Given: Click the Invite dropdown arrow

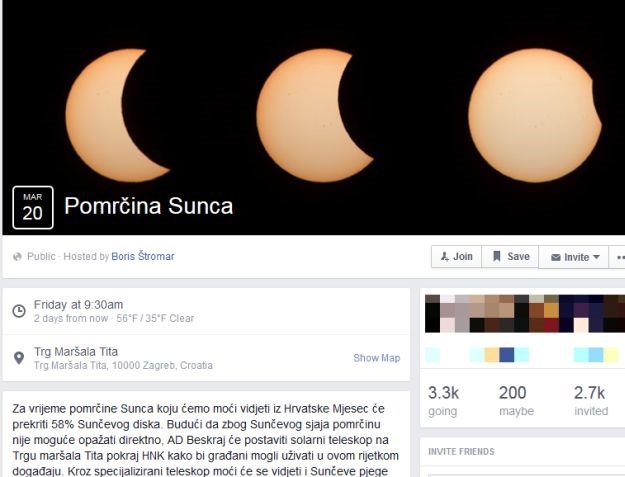Looking at the screenshot, I should (597, 257).
